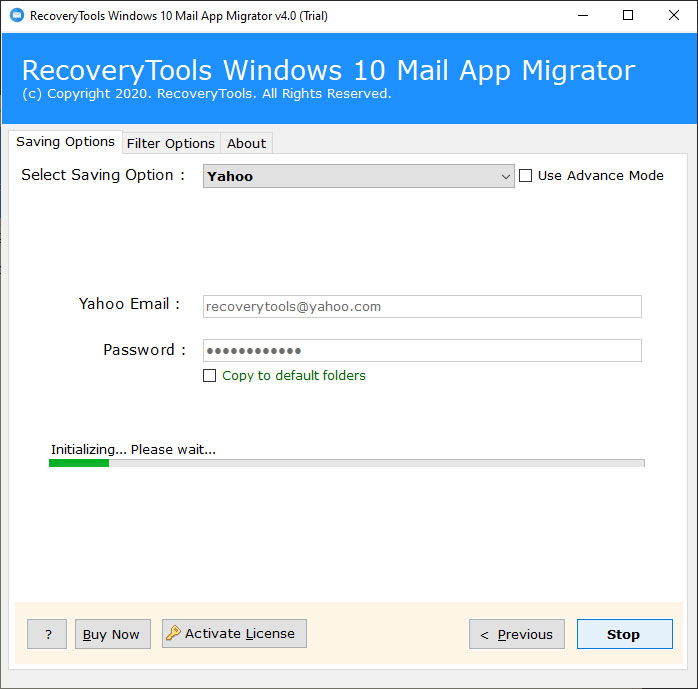Click the key icon on Activate License

point(173,632)
